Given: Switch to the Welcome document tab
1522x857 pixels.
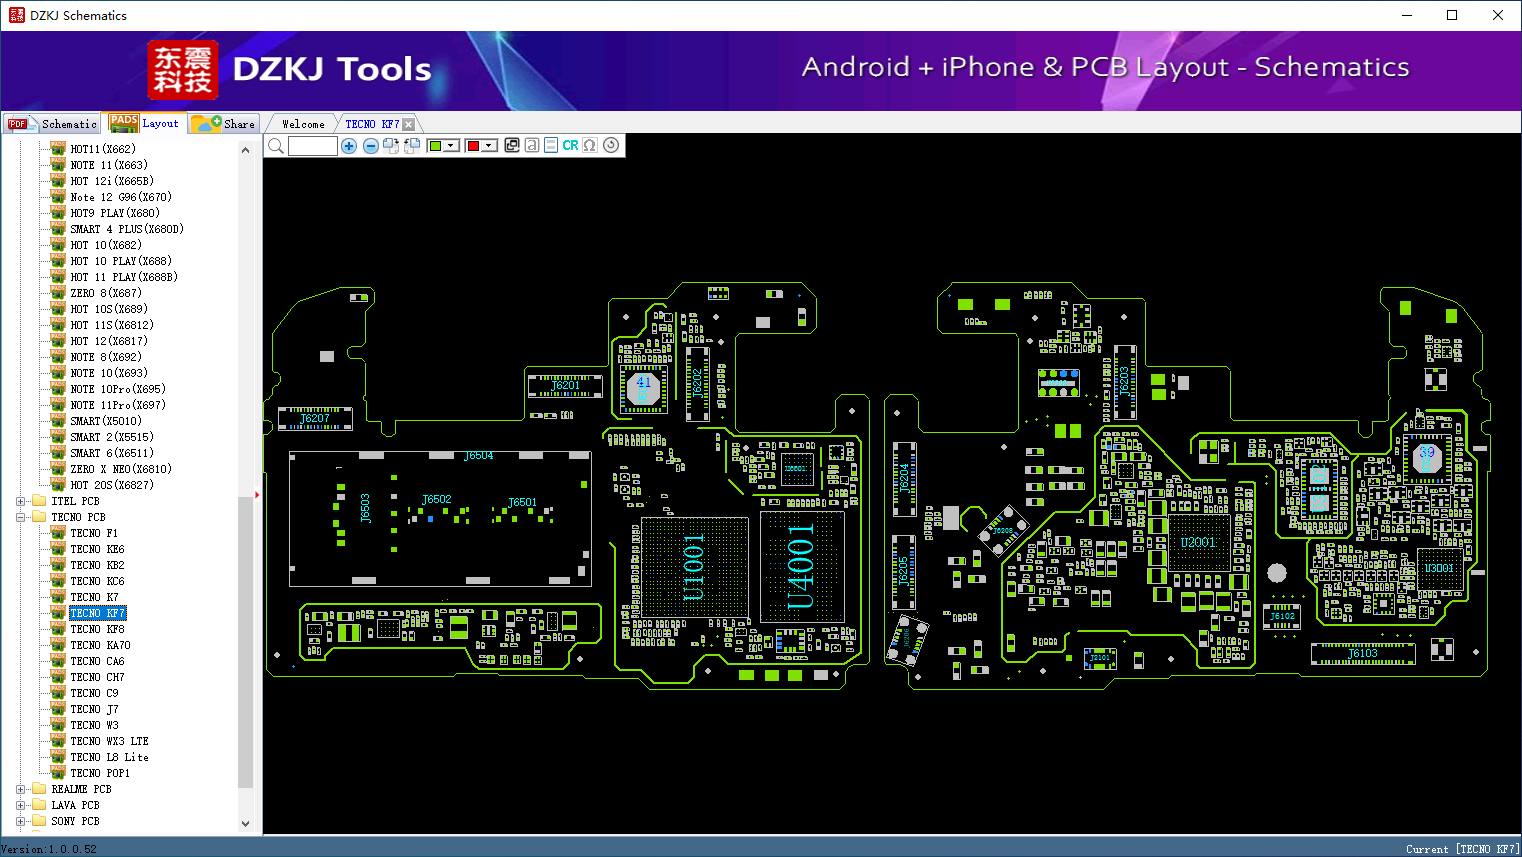Looking at the screenshot, I should point(303,124).
